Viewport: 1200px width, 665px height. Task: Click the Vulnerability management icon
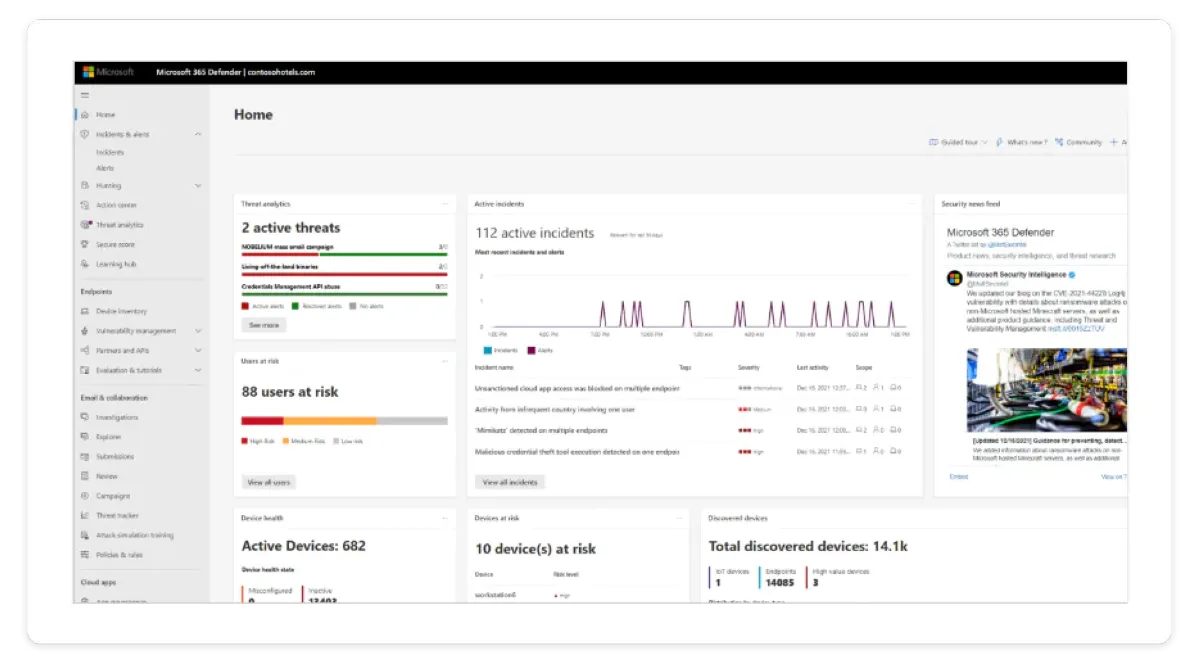pos(85,331)
